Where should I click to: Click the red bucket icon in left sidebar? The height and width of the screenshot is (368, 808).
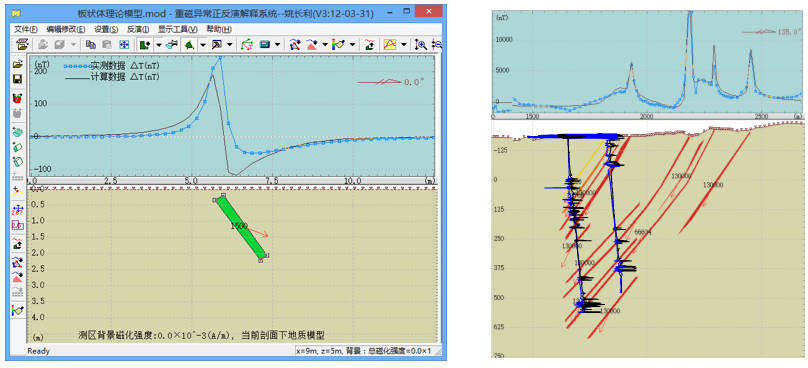[19, 98]
